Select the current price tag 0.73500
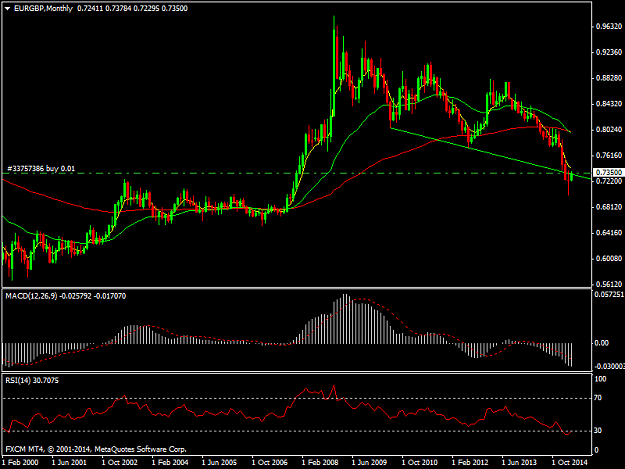Image resolution: width=625 pixels, height=469 pixels. 608,172
